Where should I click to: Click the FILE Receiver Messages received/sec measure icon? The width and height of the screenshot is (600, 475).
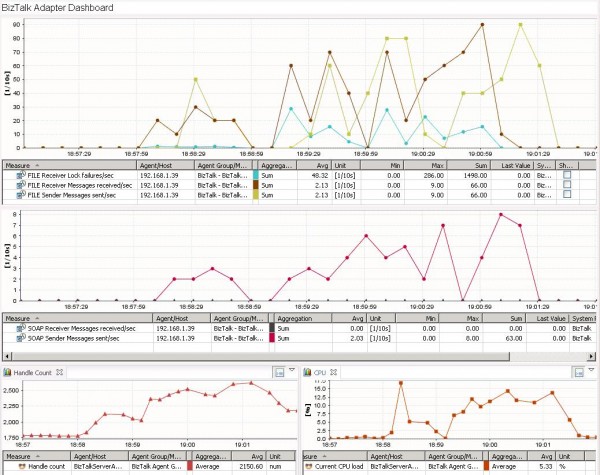21,185
